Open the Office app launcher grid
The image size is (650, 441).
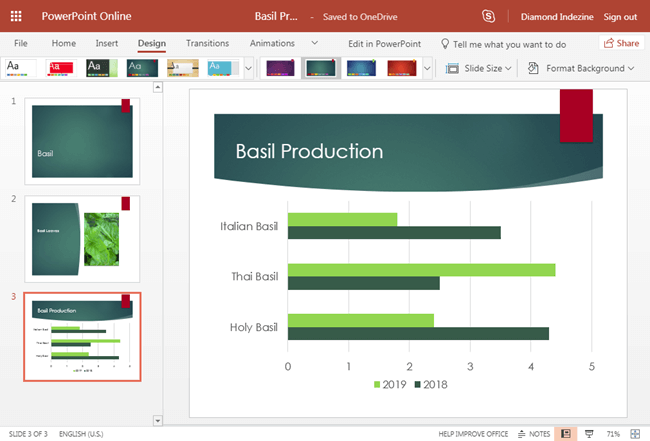pos(15,16)
